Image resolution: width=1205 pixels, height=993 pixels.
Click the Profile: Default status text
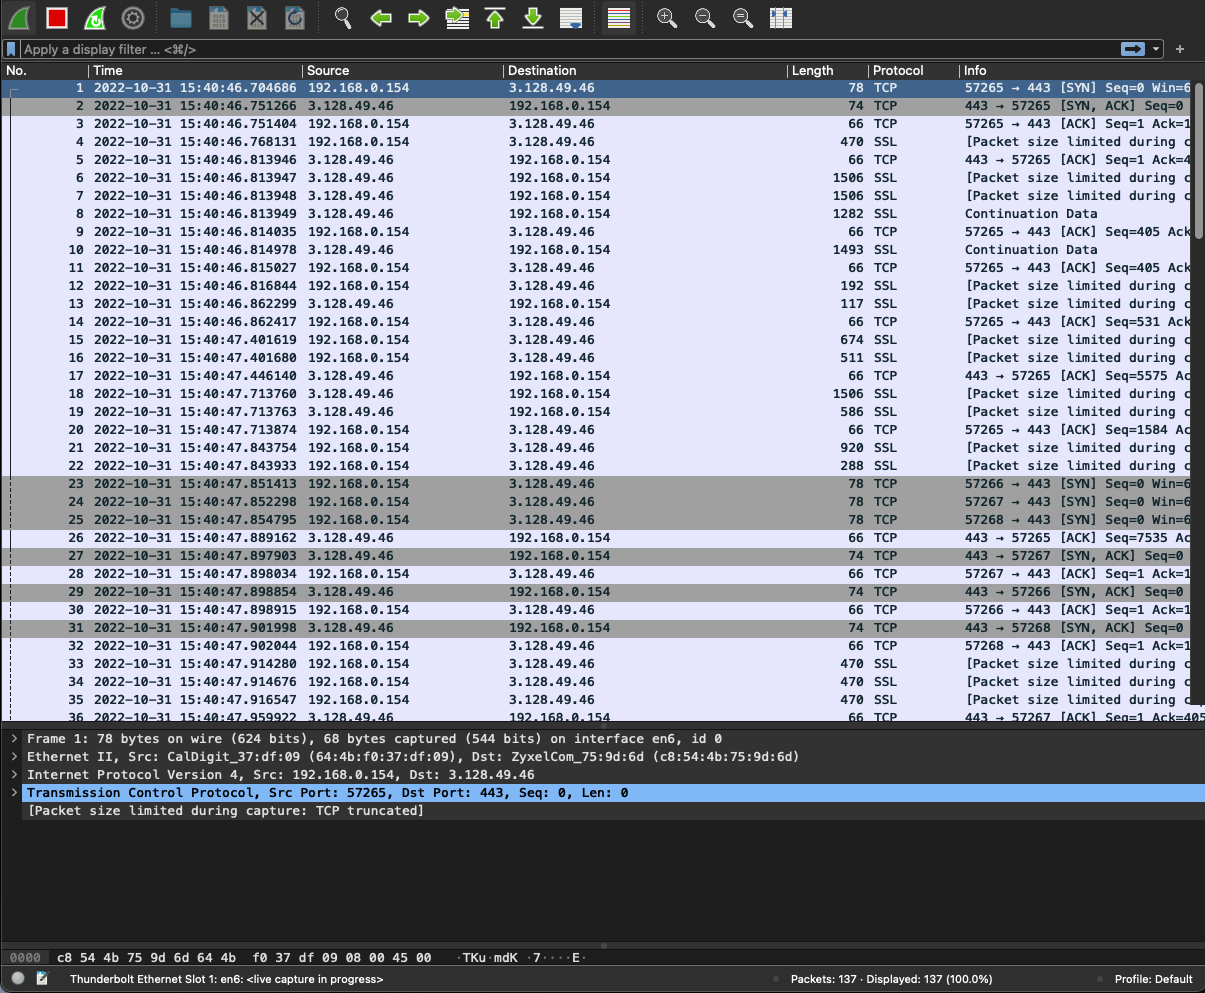(x=1153, y=979)
